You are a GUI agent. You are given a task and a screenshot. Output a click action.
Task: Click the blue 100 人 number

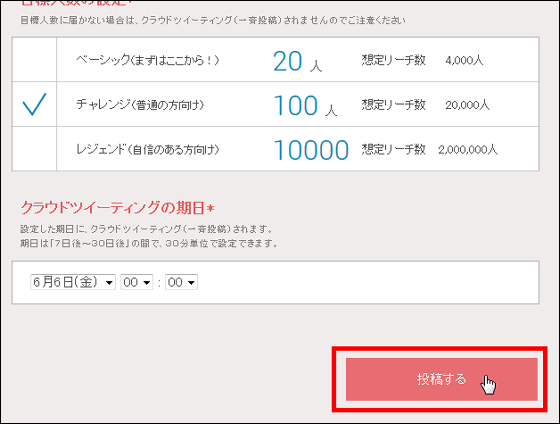305,106
